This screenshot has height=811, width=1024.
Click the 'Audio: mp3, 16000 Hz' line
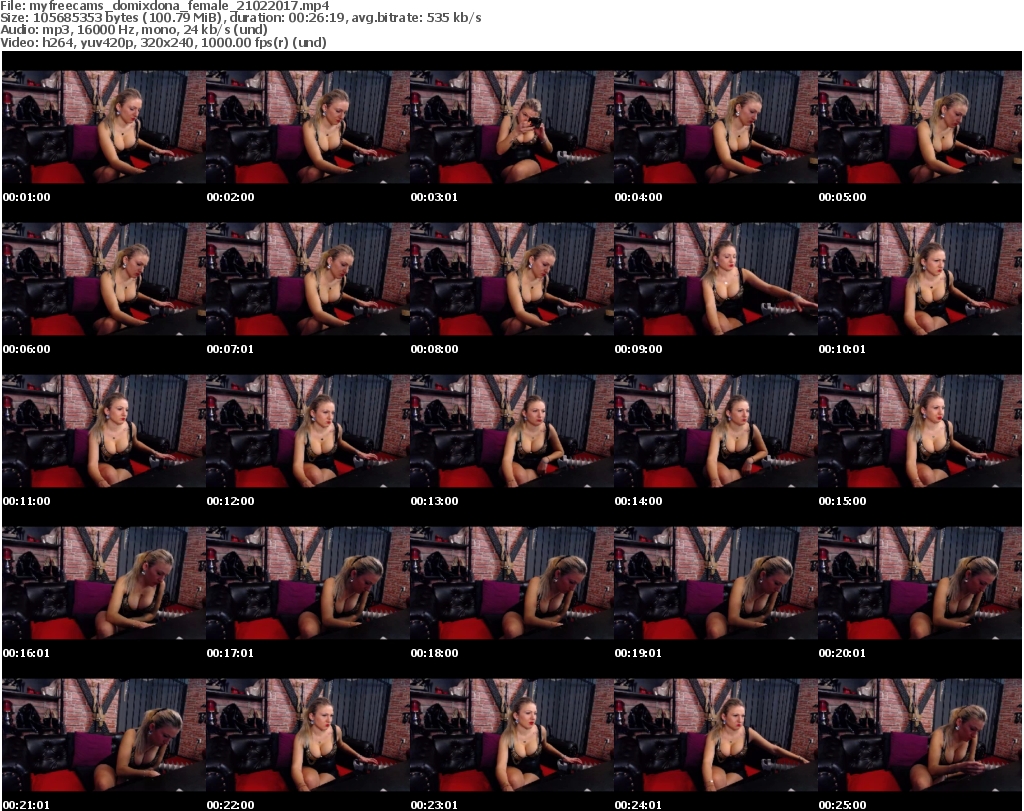(x=134, y=29)
